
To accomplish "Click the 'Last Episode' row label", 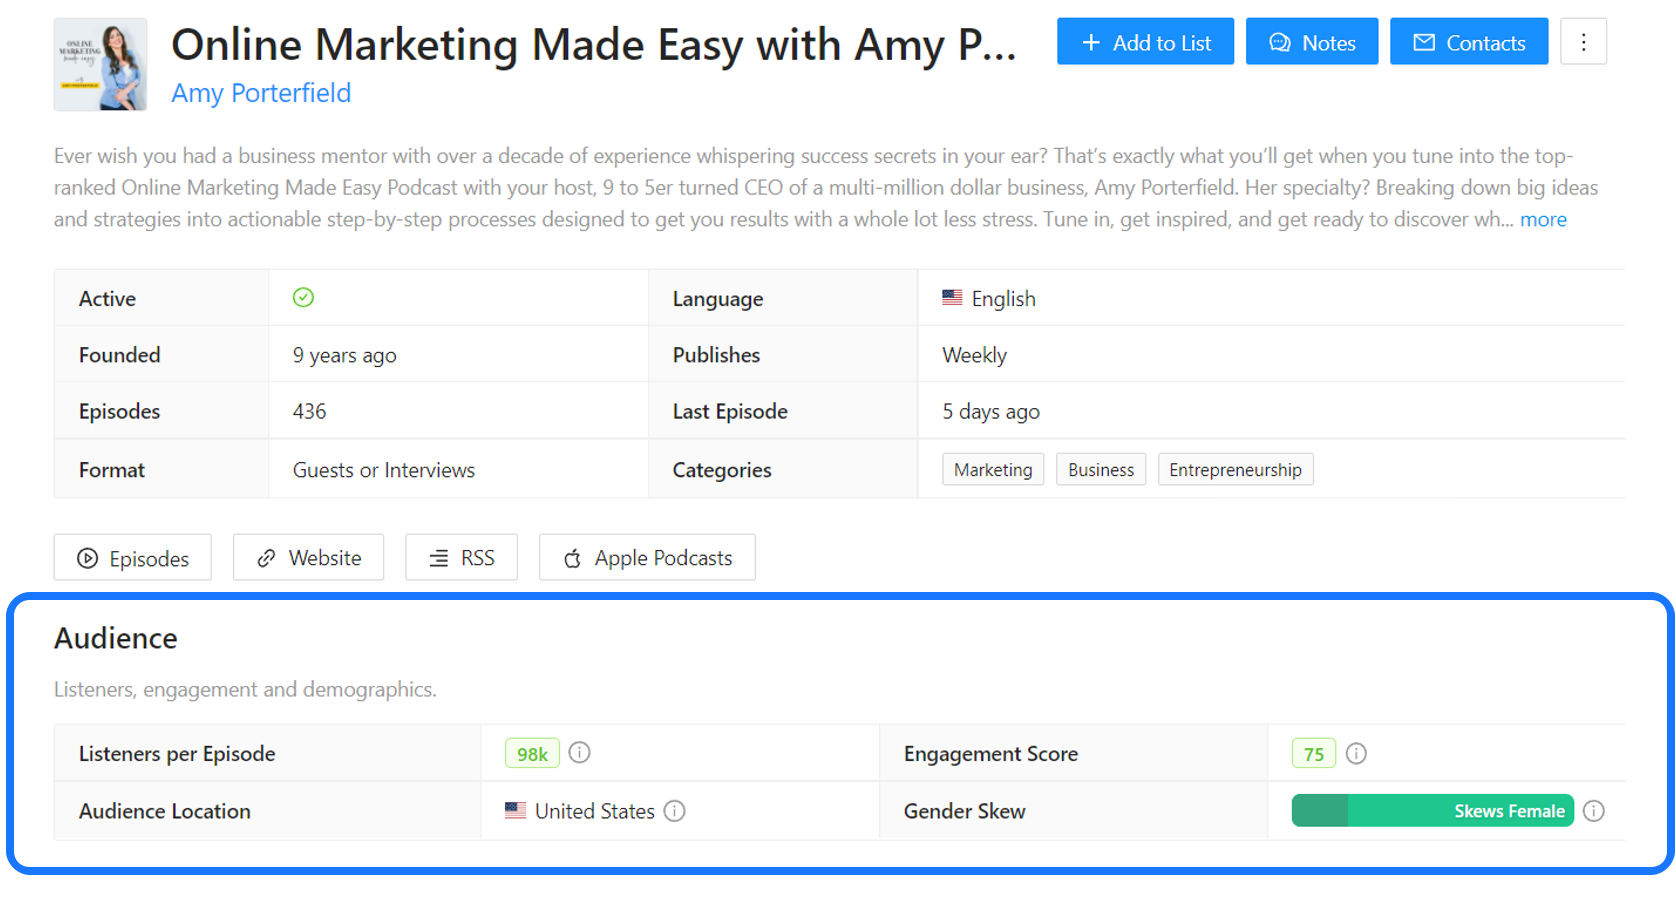I will pyautogui.click(x=730, y=411).
